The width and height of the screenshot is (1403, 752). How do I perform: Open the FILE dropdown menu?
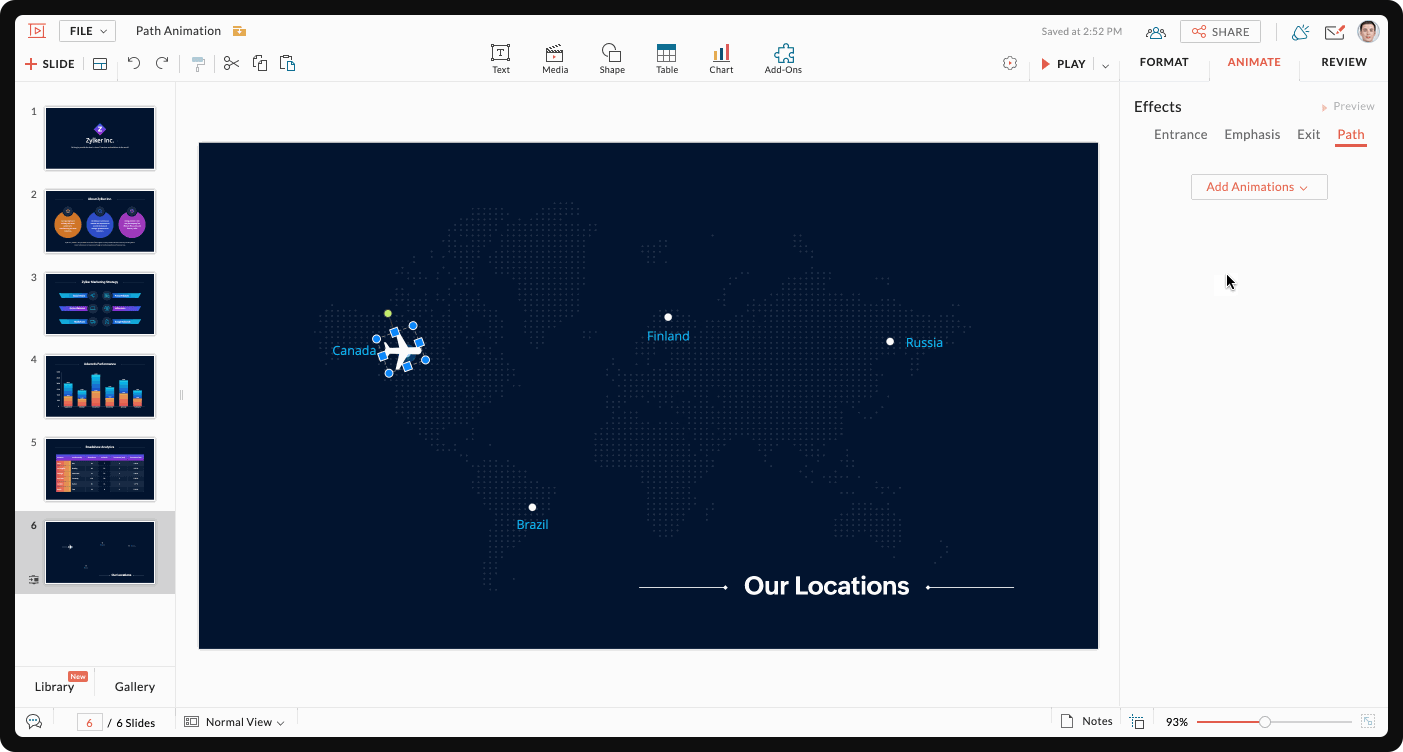tap(87, 31)
